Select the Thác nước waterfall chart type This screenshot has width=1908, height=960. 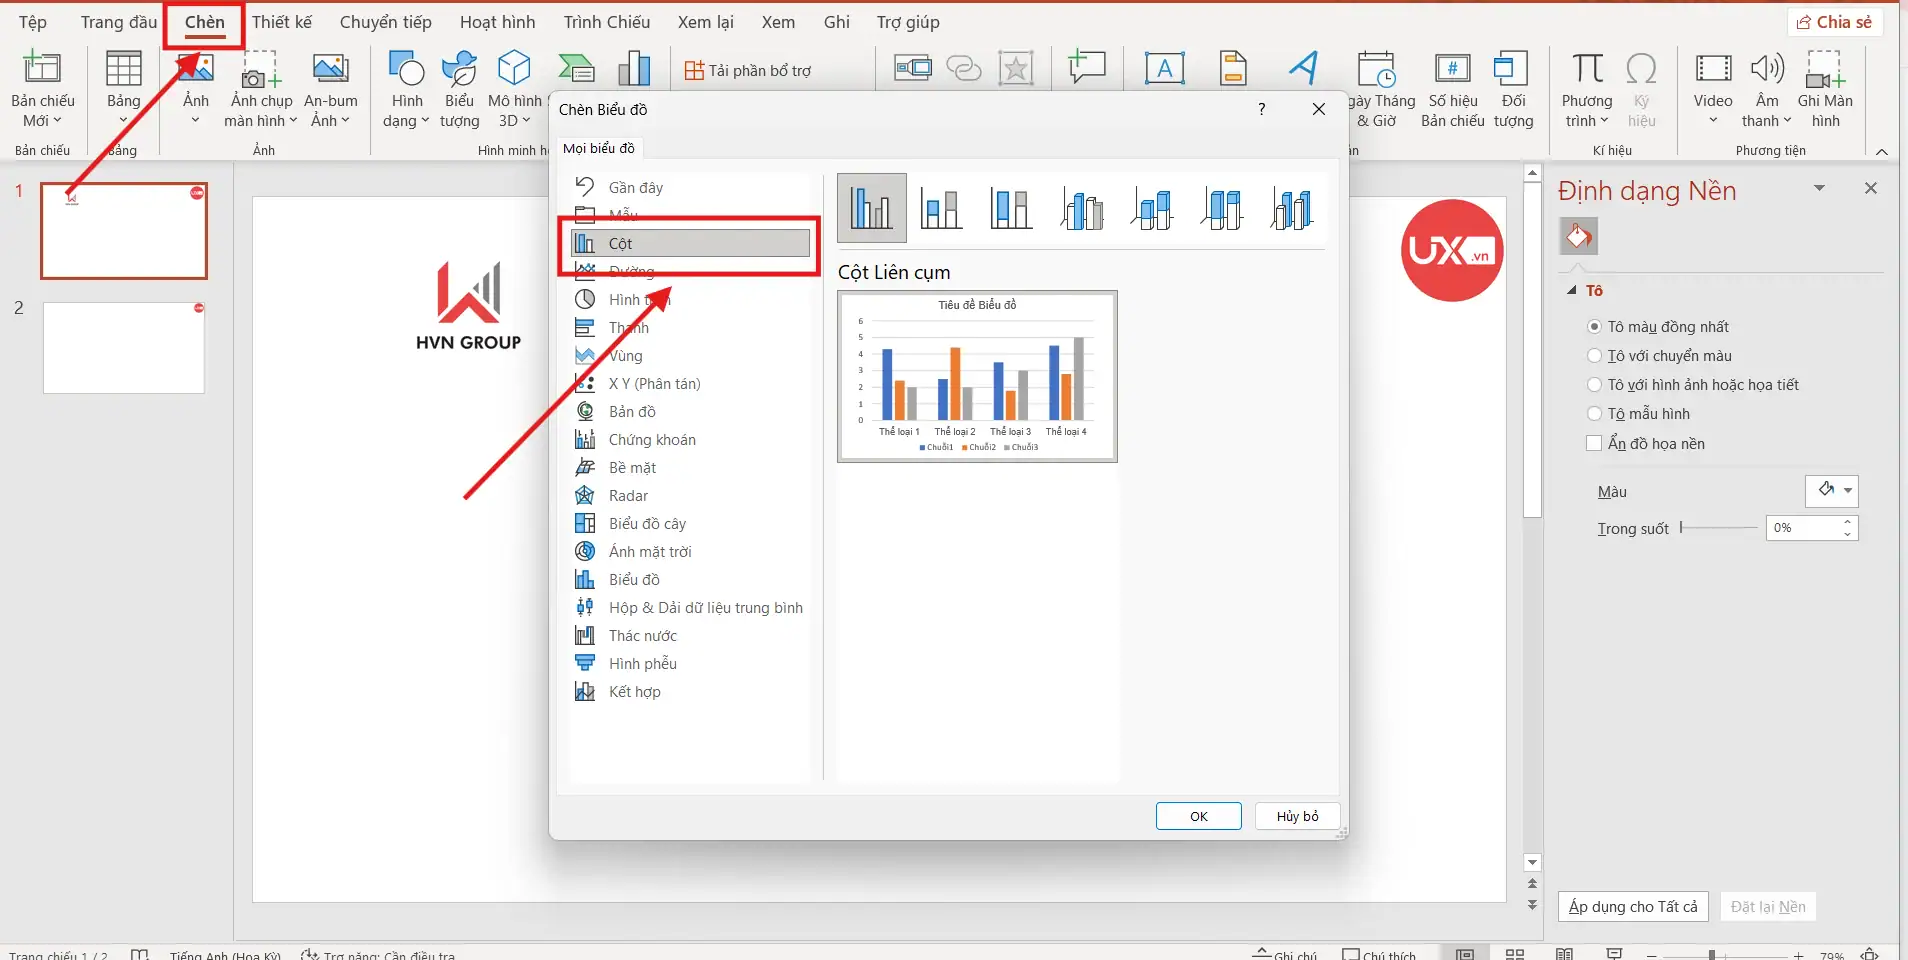click(x=642, y=636)
